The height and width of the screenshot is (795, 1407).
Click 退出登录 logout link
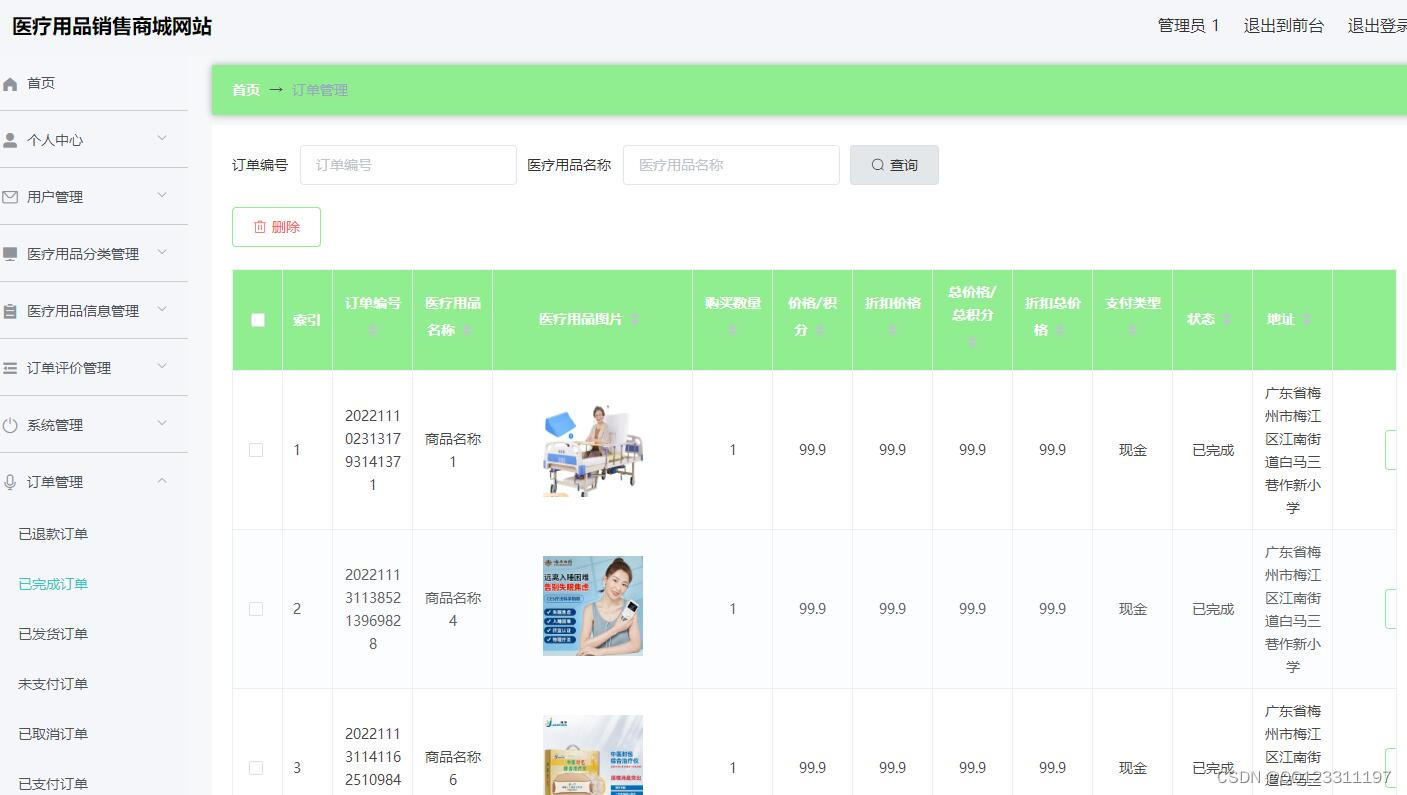[1377, 26]
